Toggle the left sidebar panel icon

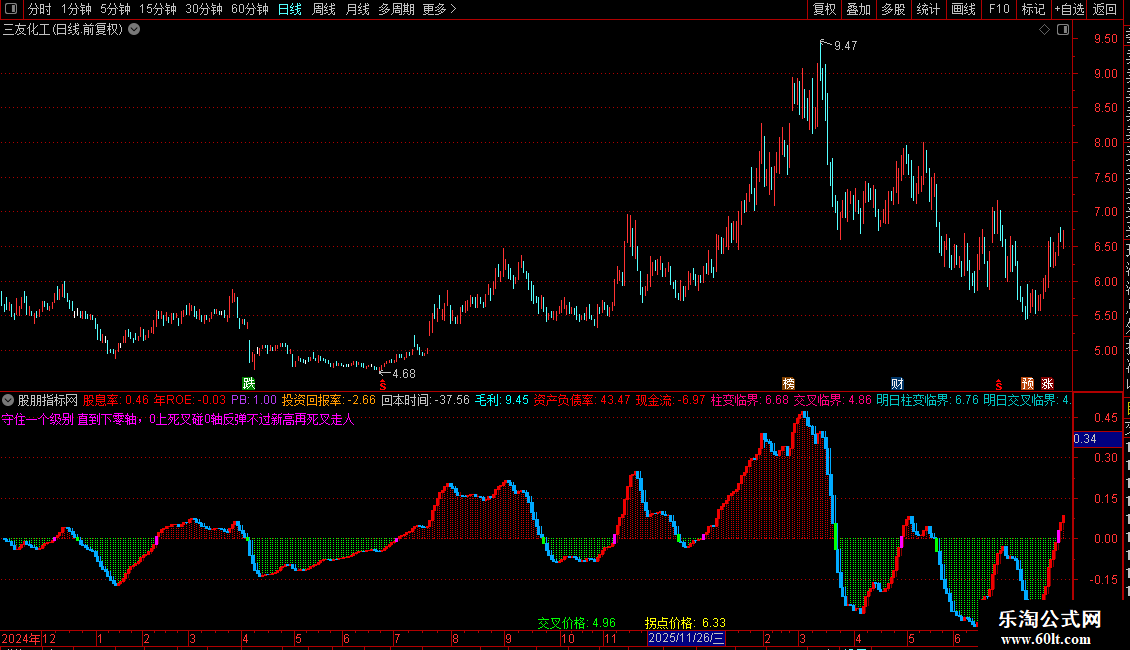(x=11, y=9)
